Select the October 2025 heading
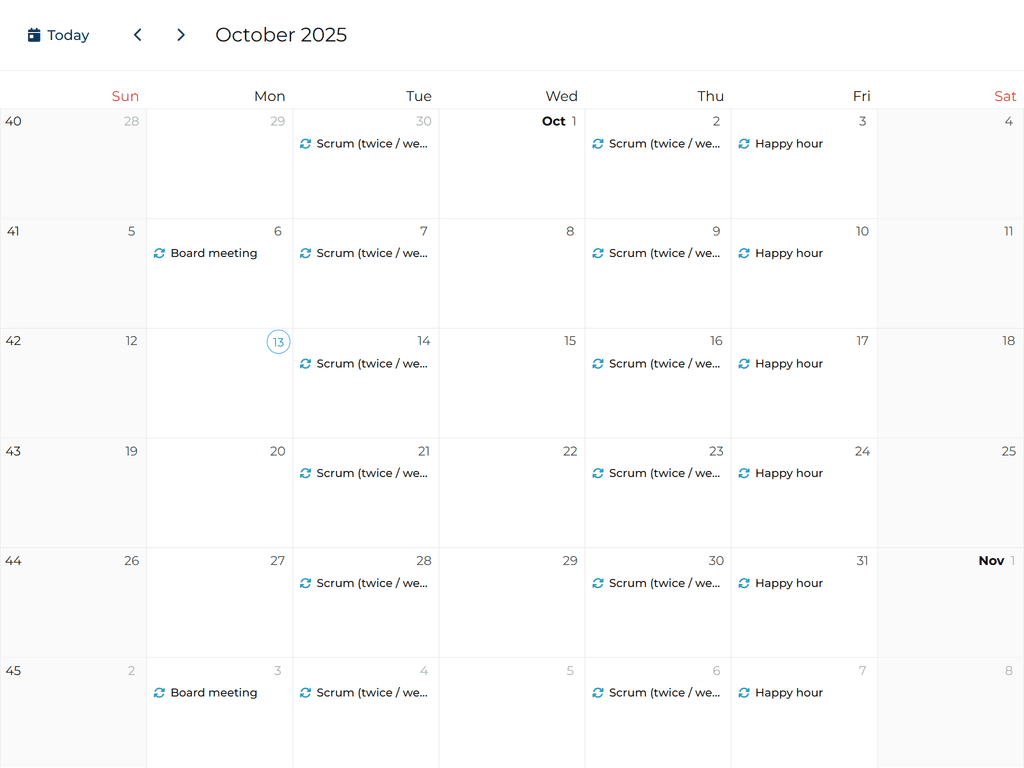1024x768 pixels. coord(281,34)
